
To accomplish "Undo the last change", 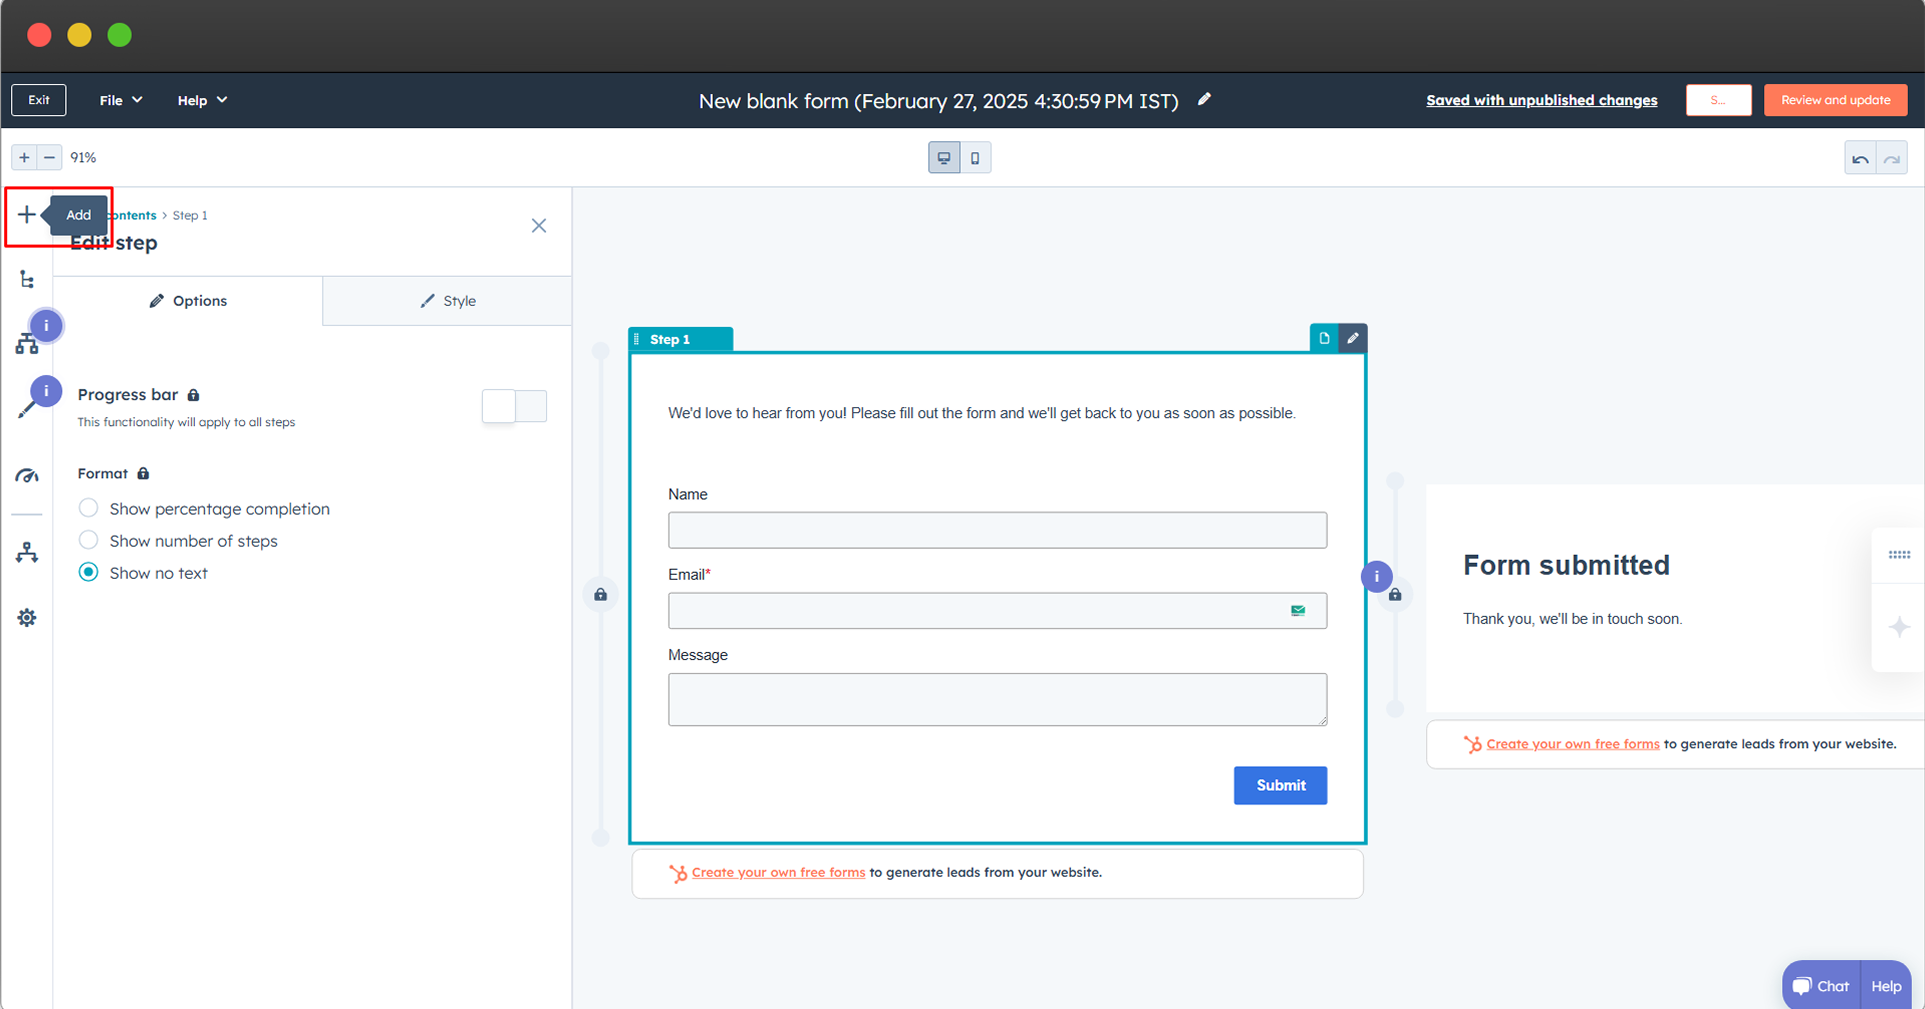I will coord(1860,158).
